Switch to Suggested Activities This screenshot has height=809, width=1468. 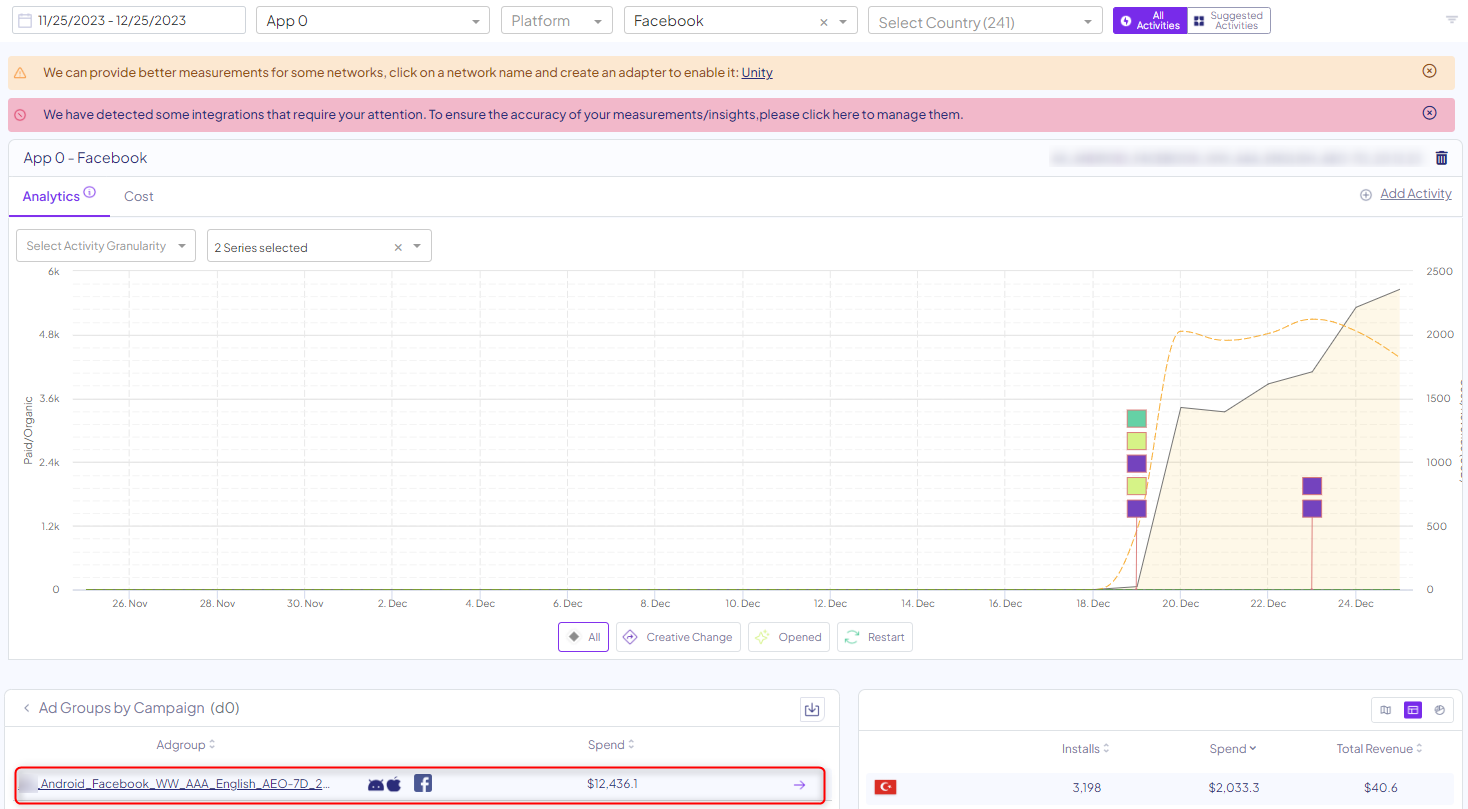pos(1229,21)
